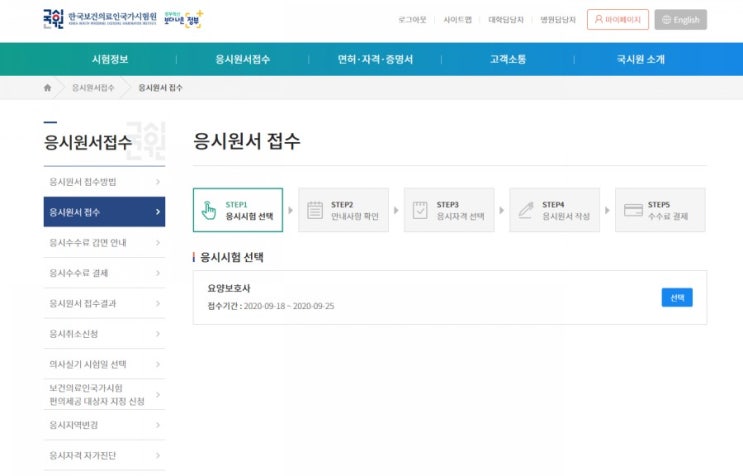Click chevron next to 의사실기 시험일 선택

pos(158,364)
